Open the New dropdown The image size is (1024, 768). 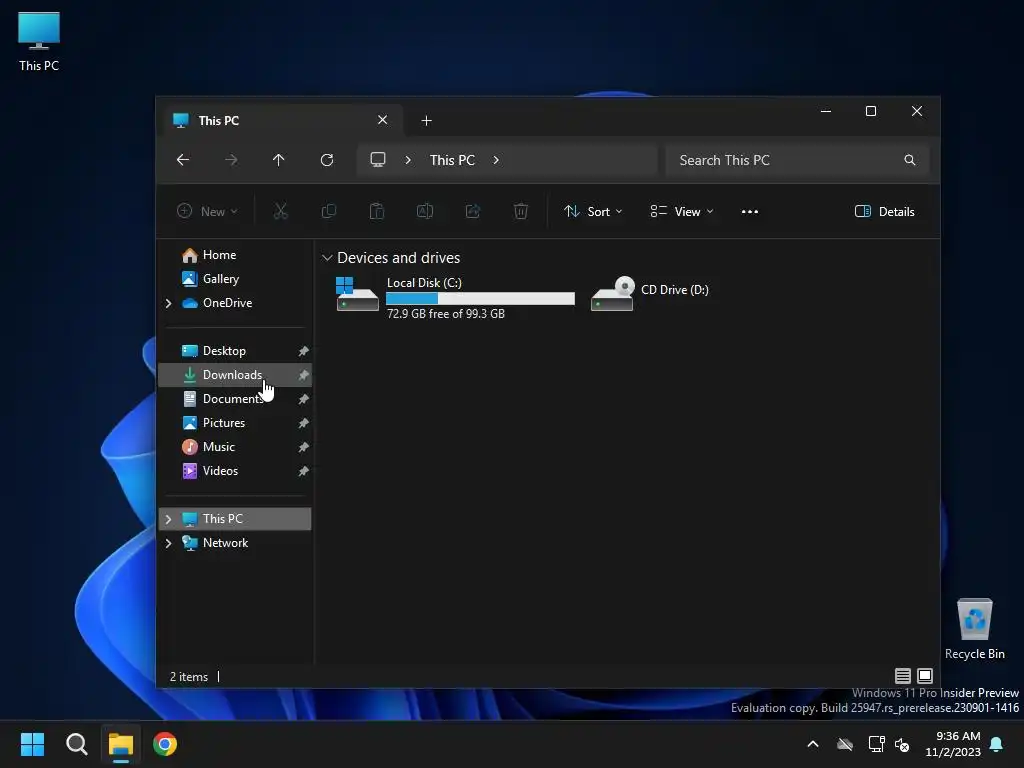click(x=207, y=212)
